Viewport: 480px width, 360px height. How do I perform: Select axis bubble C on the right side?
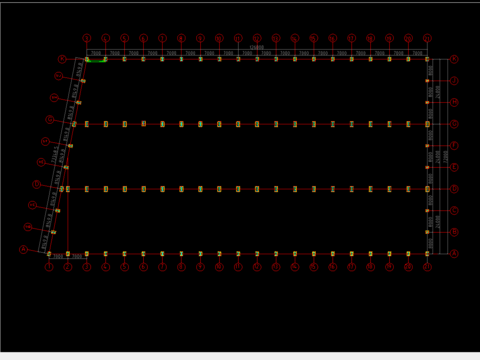point(454,210)
